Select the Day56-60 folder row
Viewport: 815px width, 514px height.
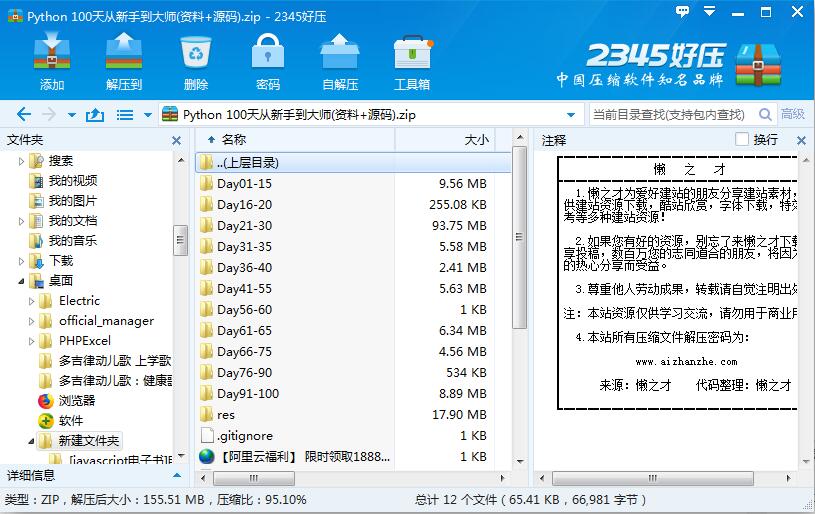(353, 310)
